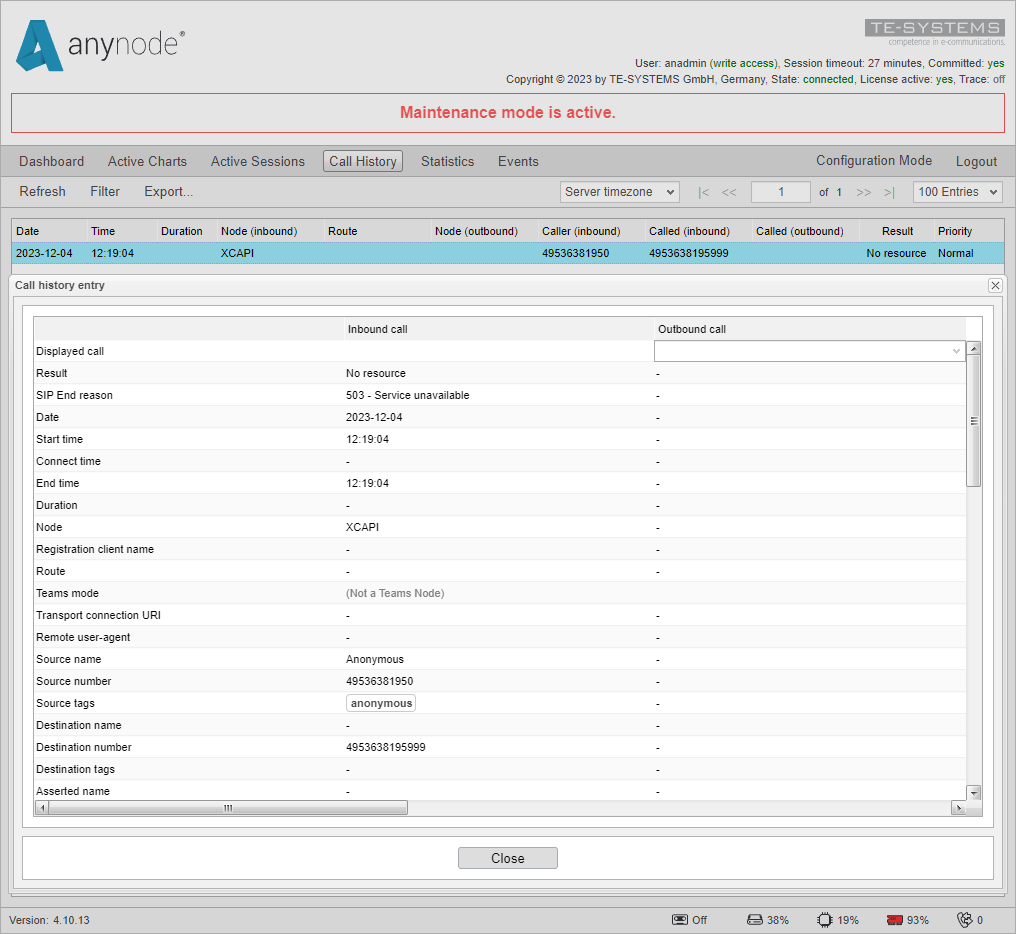Refresh the call history list
This screenshot has height=934, width=1016.
tap(42, 191)
